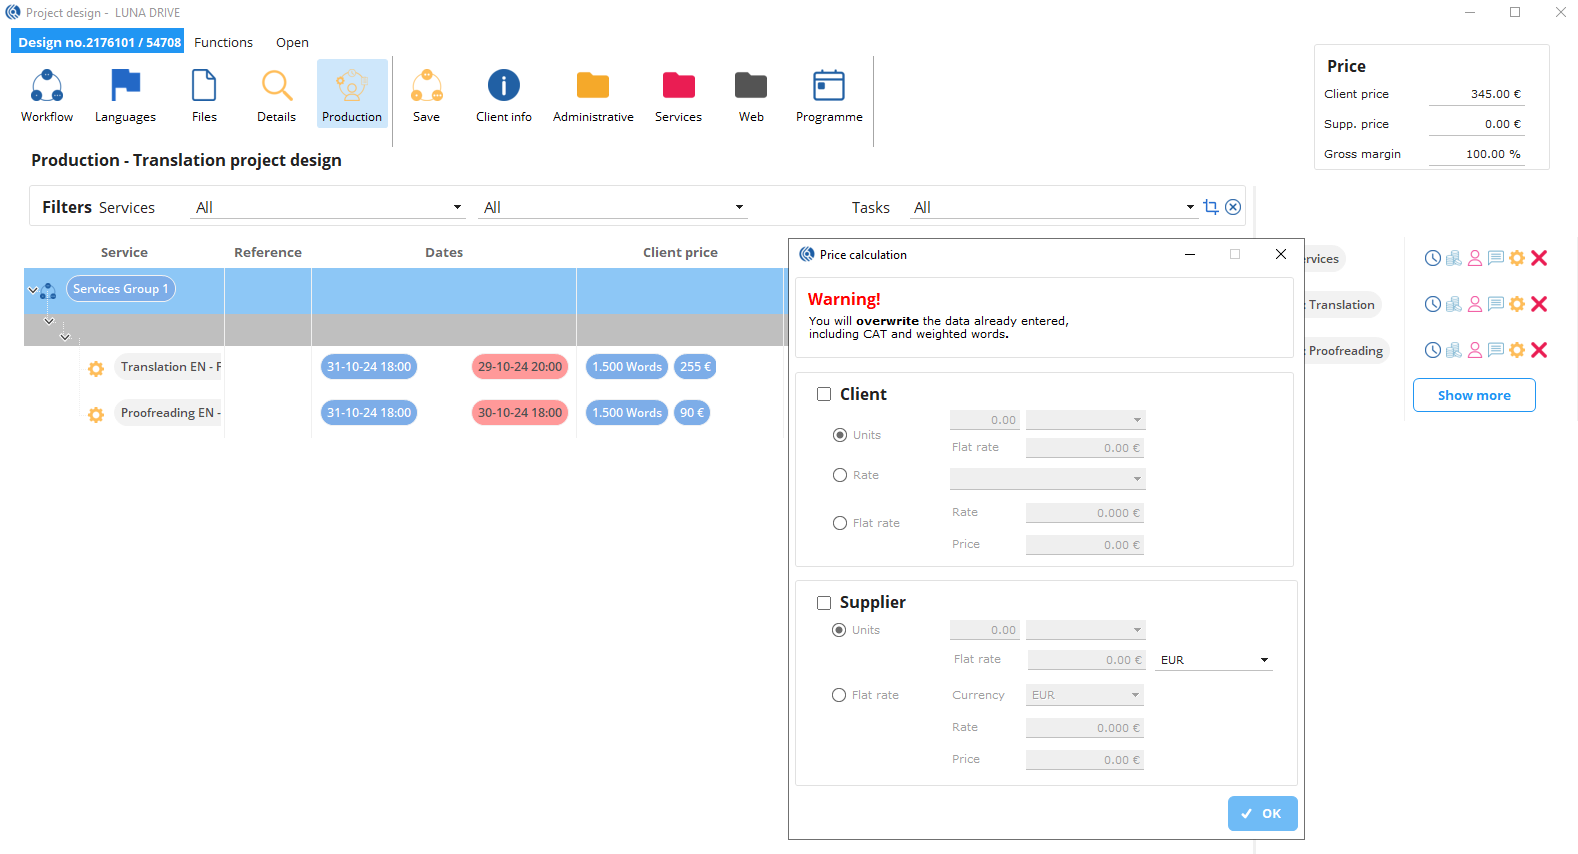Clear filters with the circled X icon

coord(1233,207)
